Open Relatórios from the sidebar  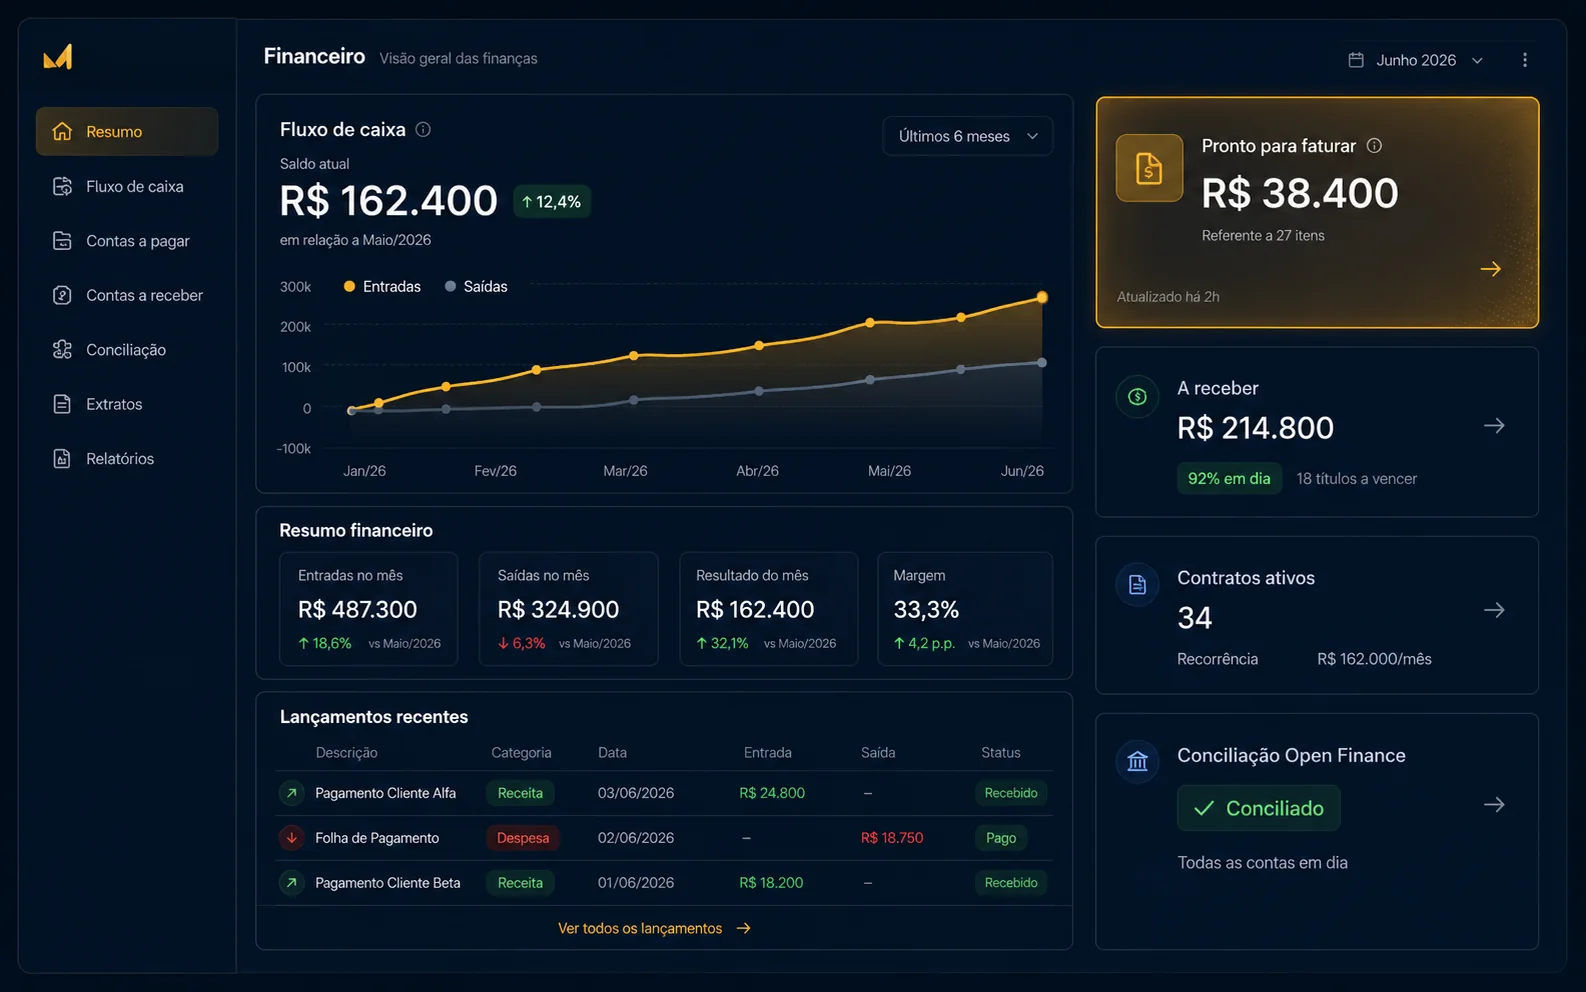pyautogui.click(x=127, y=459)
